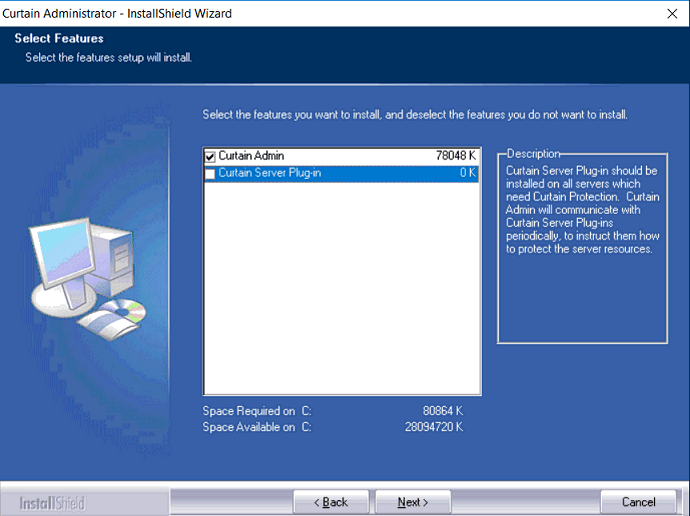Click the computer monitor illustration
Viewport: 690px width, 516px height.
pyautogui.click(x=62, y=259)
